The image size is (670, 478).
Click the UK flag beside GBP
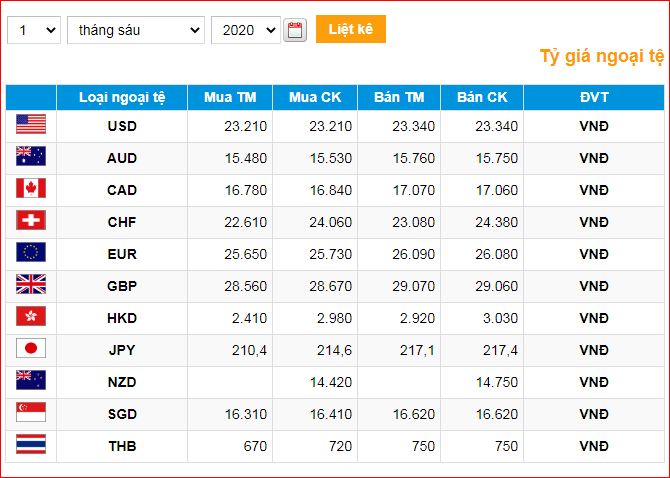(31, 284)
